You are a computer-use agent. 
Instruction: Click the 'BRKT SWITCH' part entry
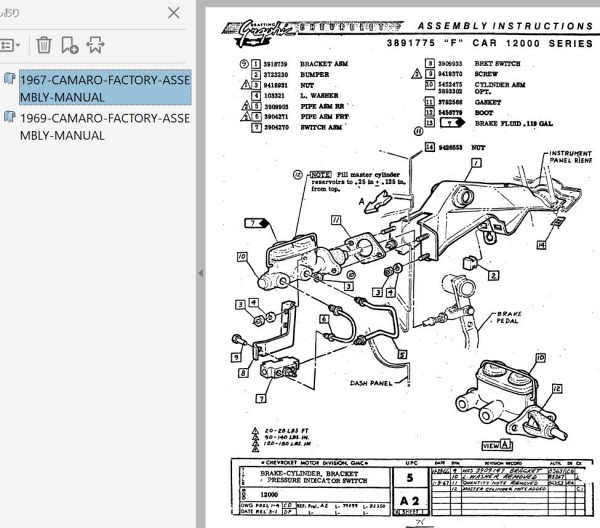pyautogui.click(x=497, y=64)
